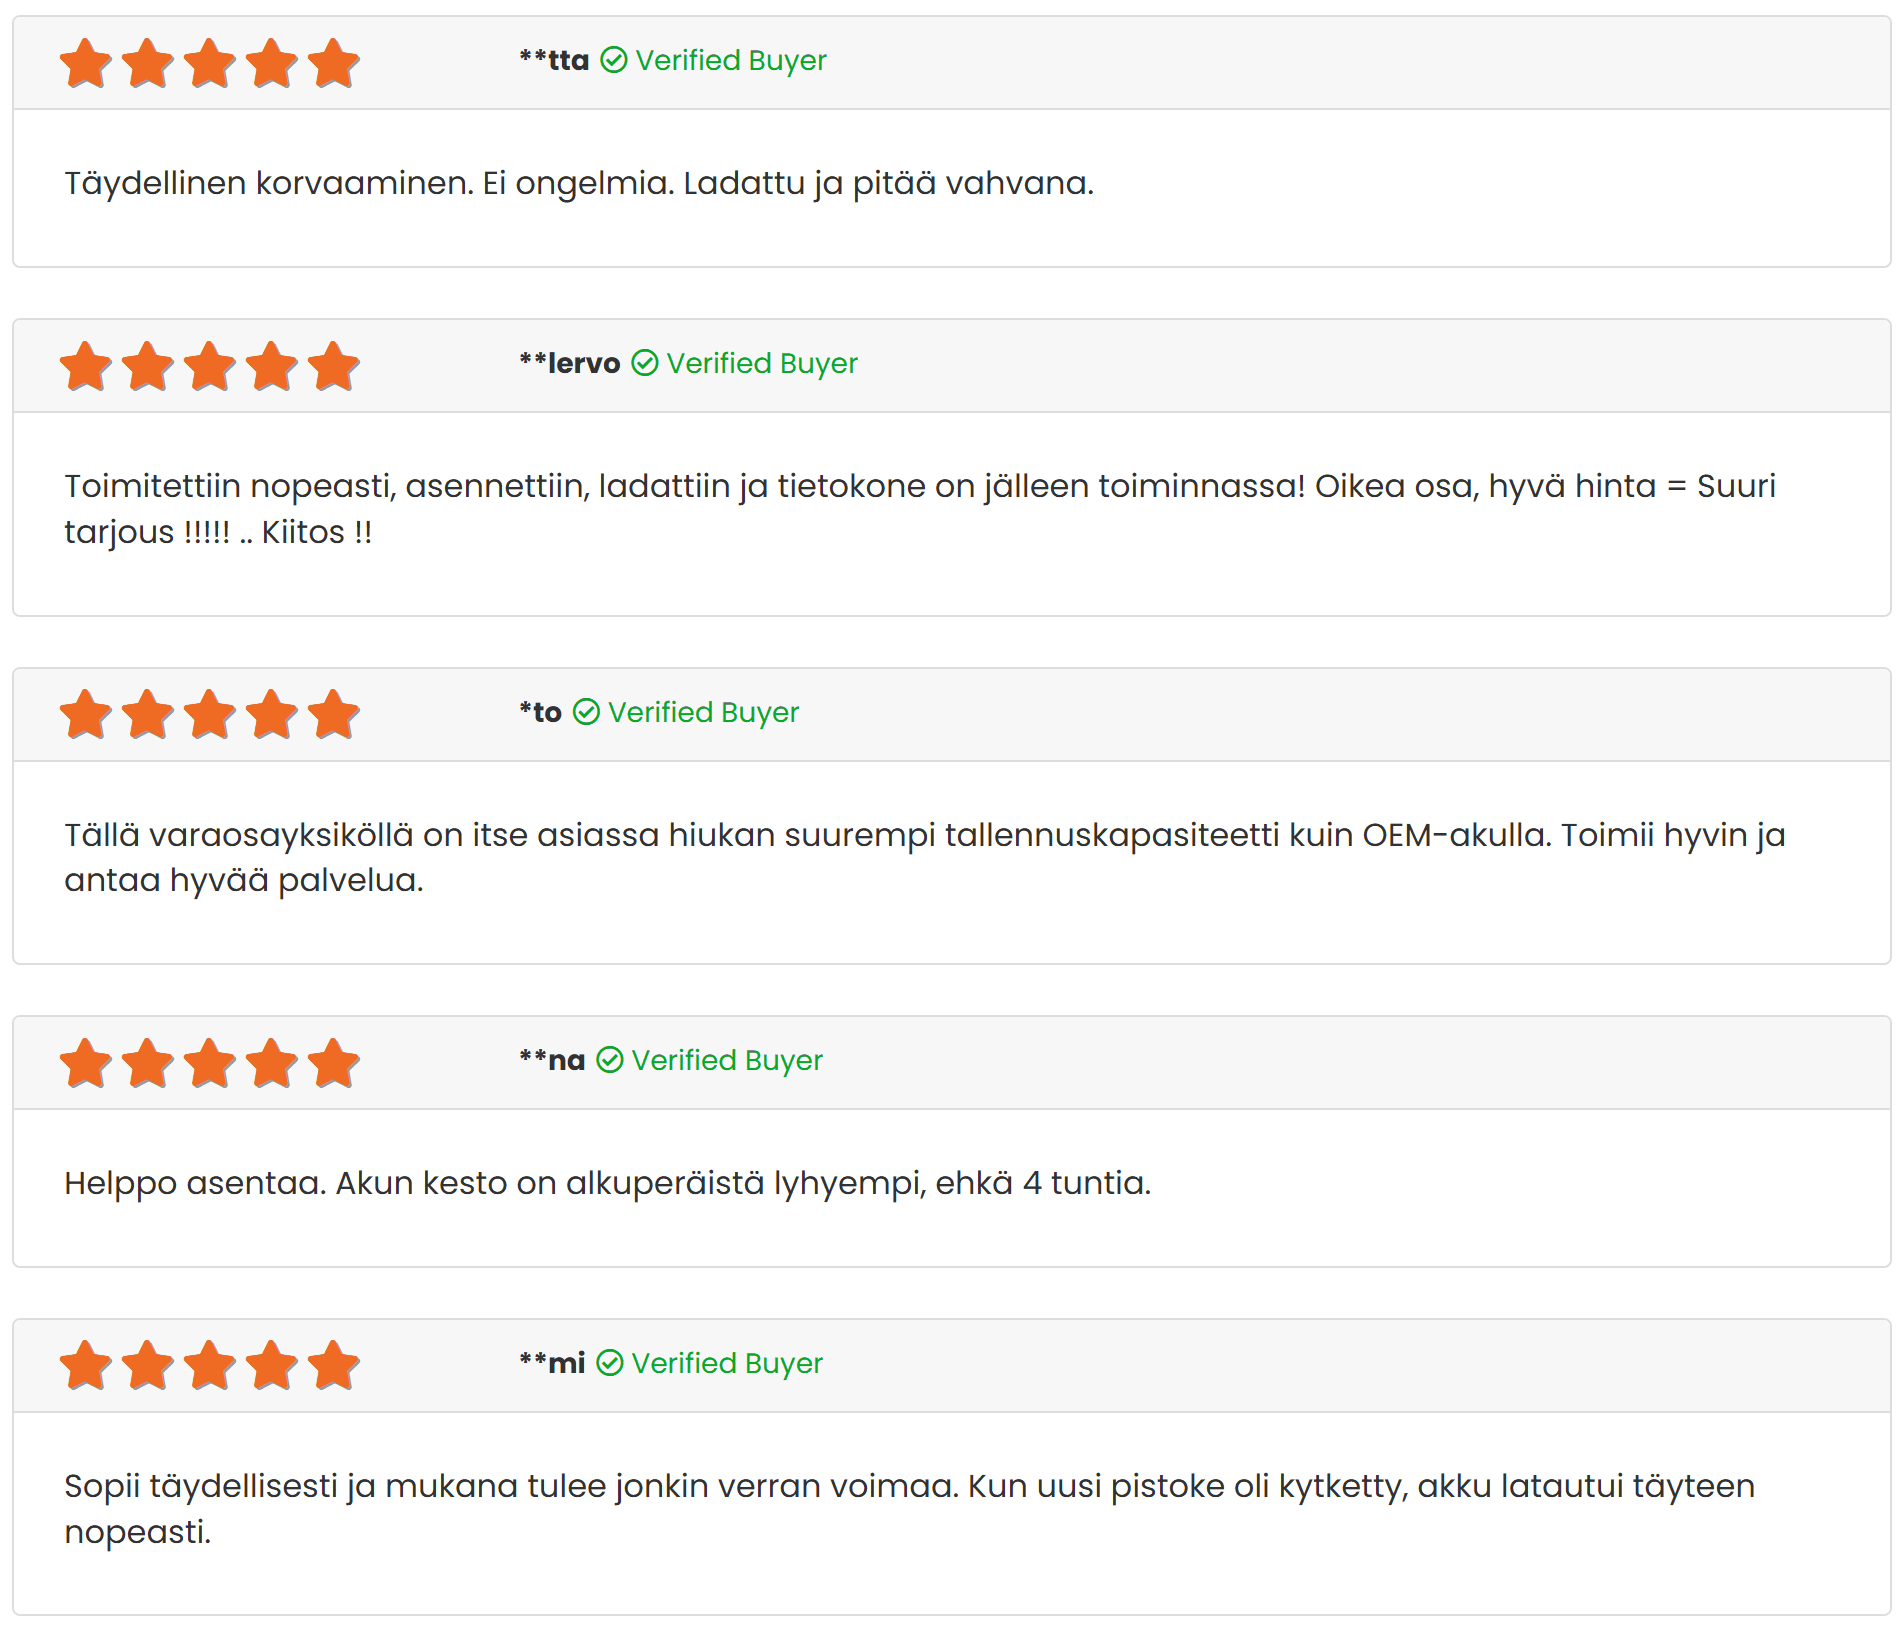Click the review text mentioning 'OEM-akulla'

coord(924,857)
